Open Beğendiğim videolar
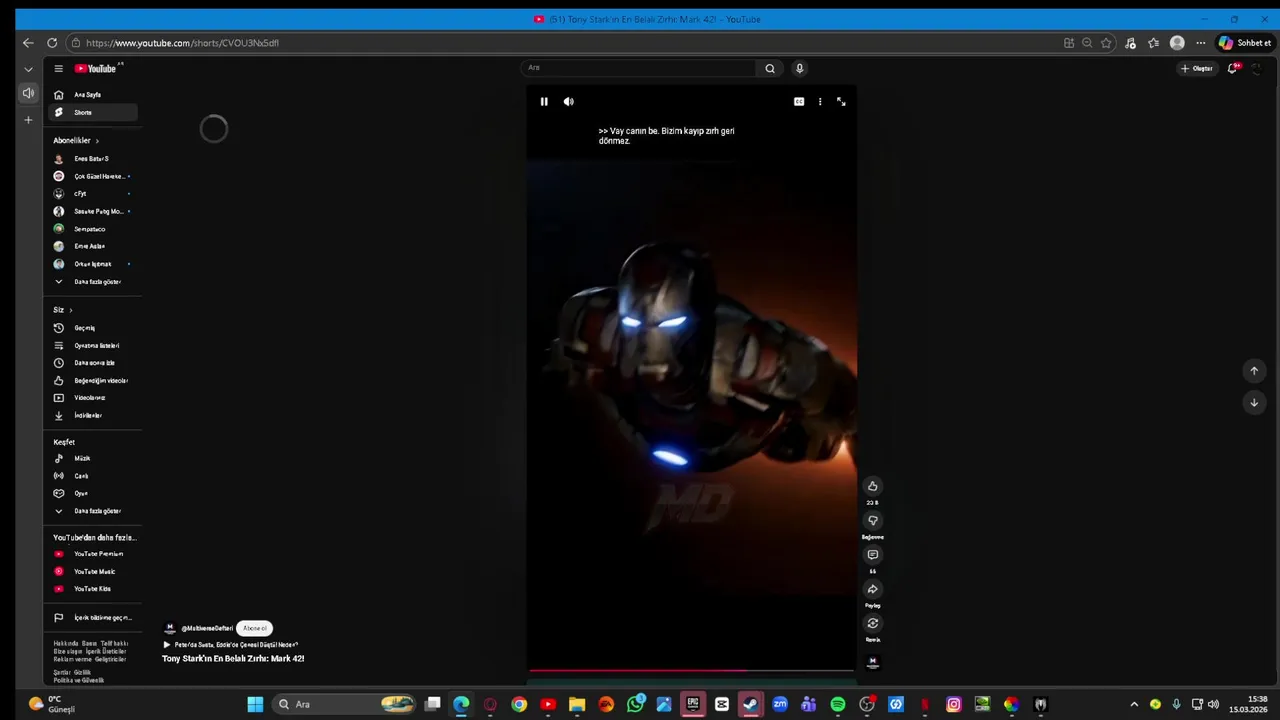The image size is (1280, 720). coord(93,381)
